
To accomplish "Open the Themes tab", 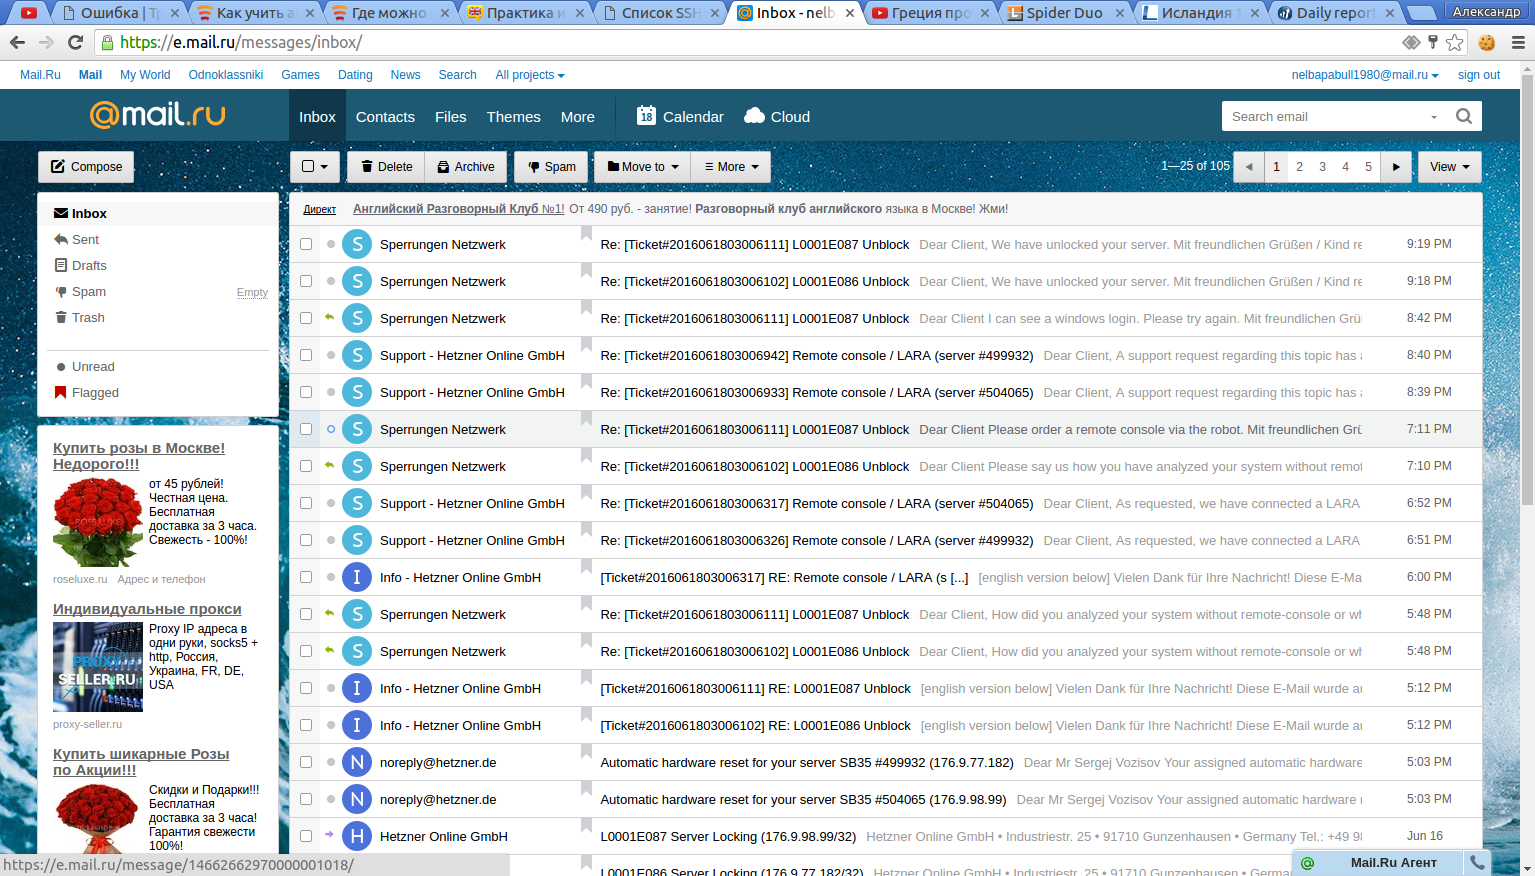I will click(x=514, y=116).
